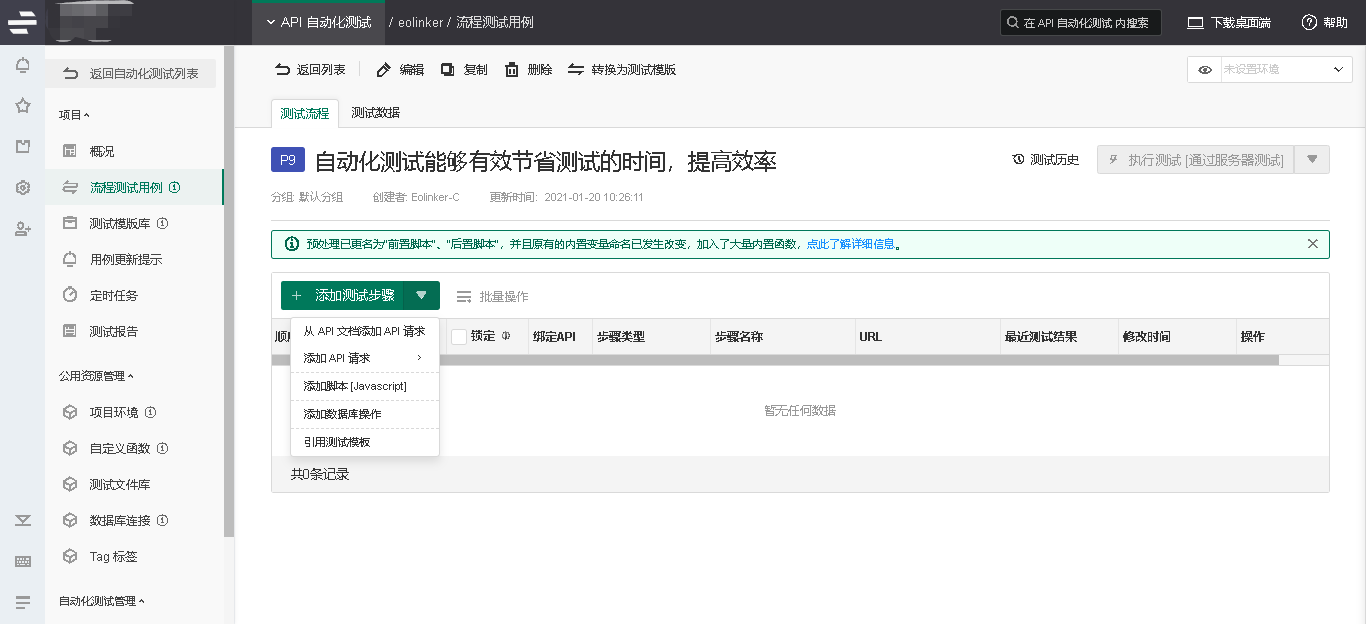Expand the 添加 API 请求 submenu
This screenshot has width=1366, height=624.
pyautogui.click(x=365, y=358)
